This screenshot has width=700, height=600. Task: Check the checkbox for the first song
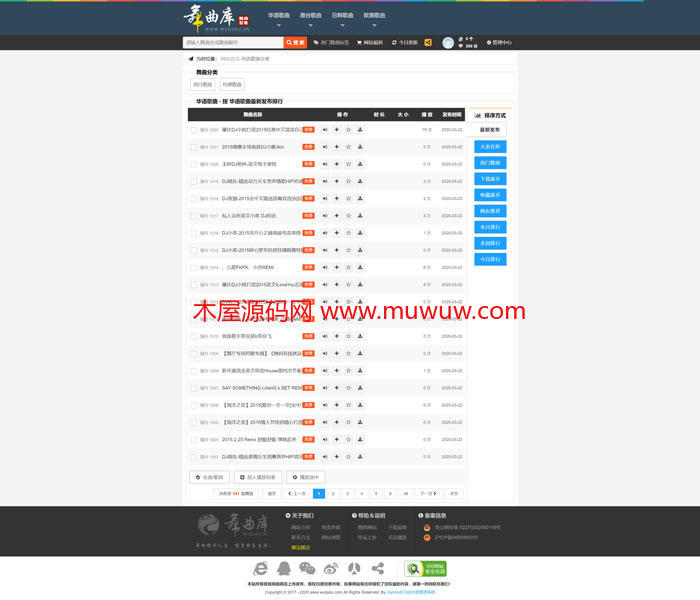tap(194, 130)
